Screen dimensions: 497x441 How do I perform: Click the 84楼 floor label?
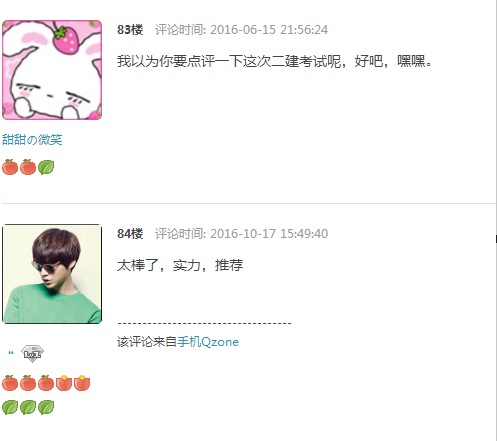tap(130, 234)
